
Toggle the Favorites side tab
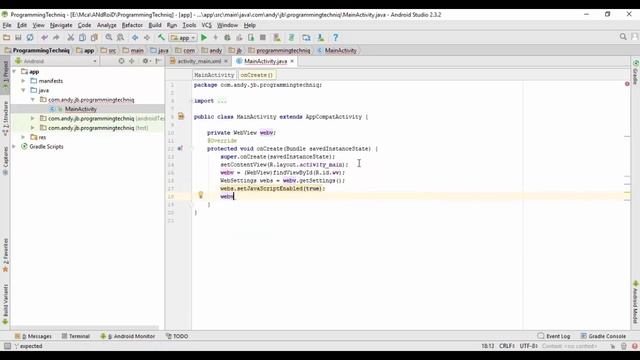tap(5, 255)
